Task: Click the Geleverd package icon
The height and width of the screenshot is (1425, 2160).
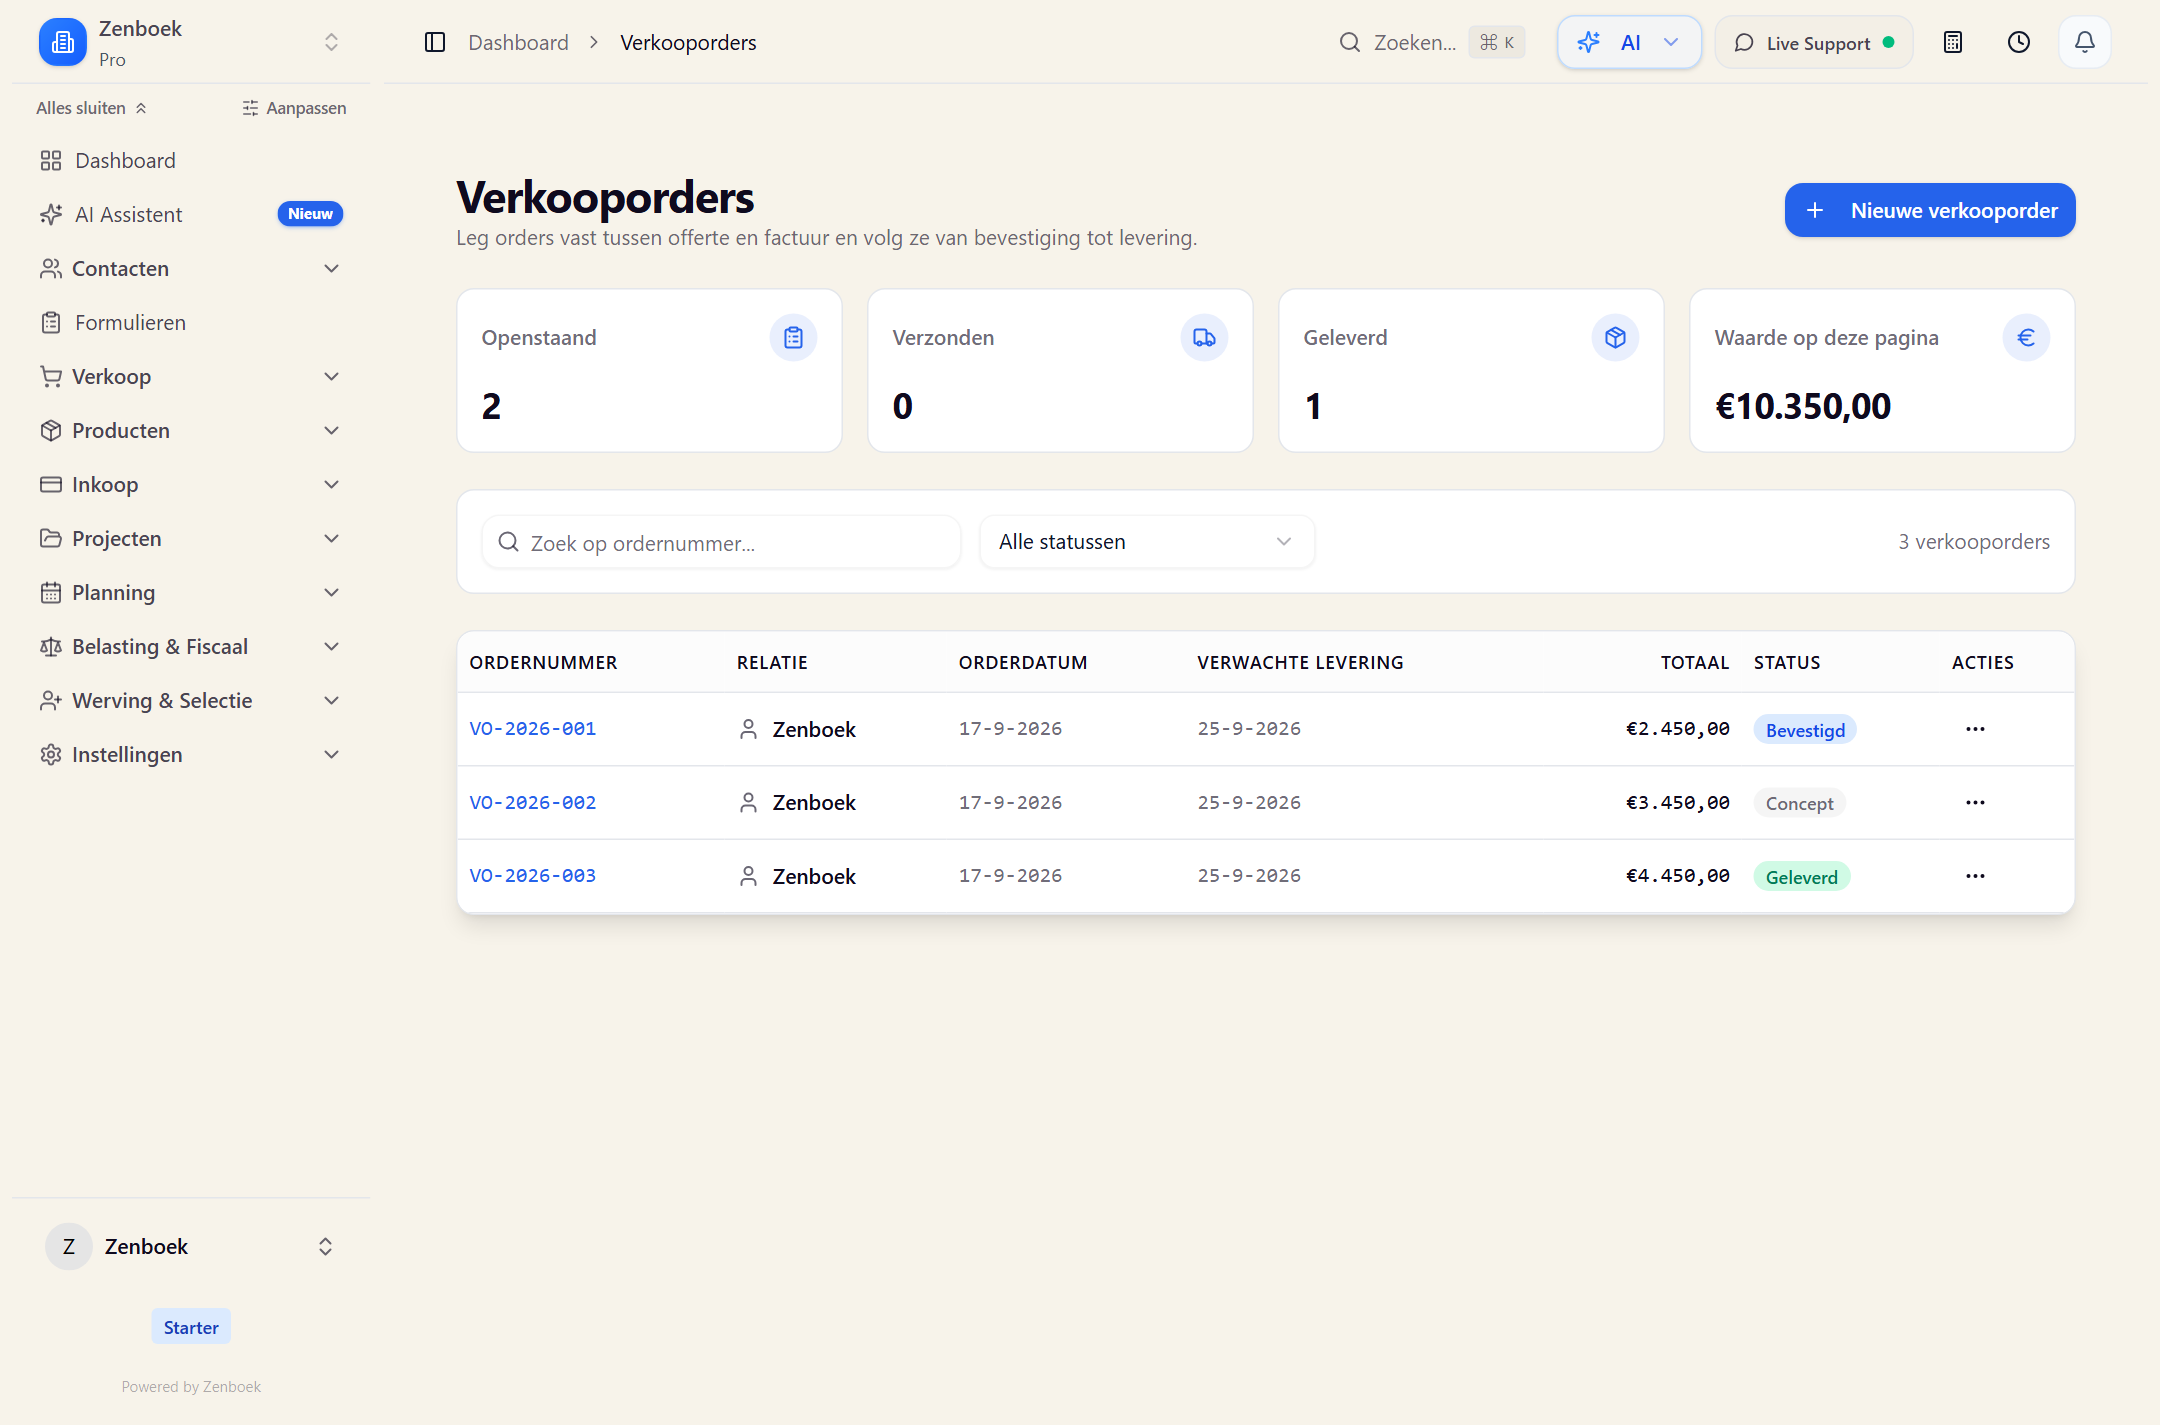Action: 1615,338
